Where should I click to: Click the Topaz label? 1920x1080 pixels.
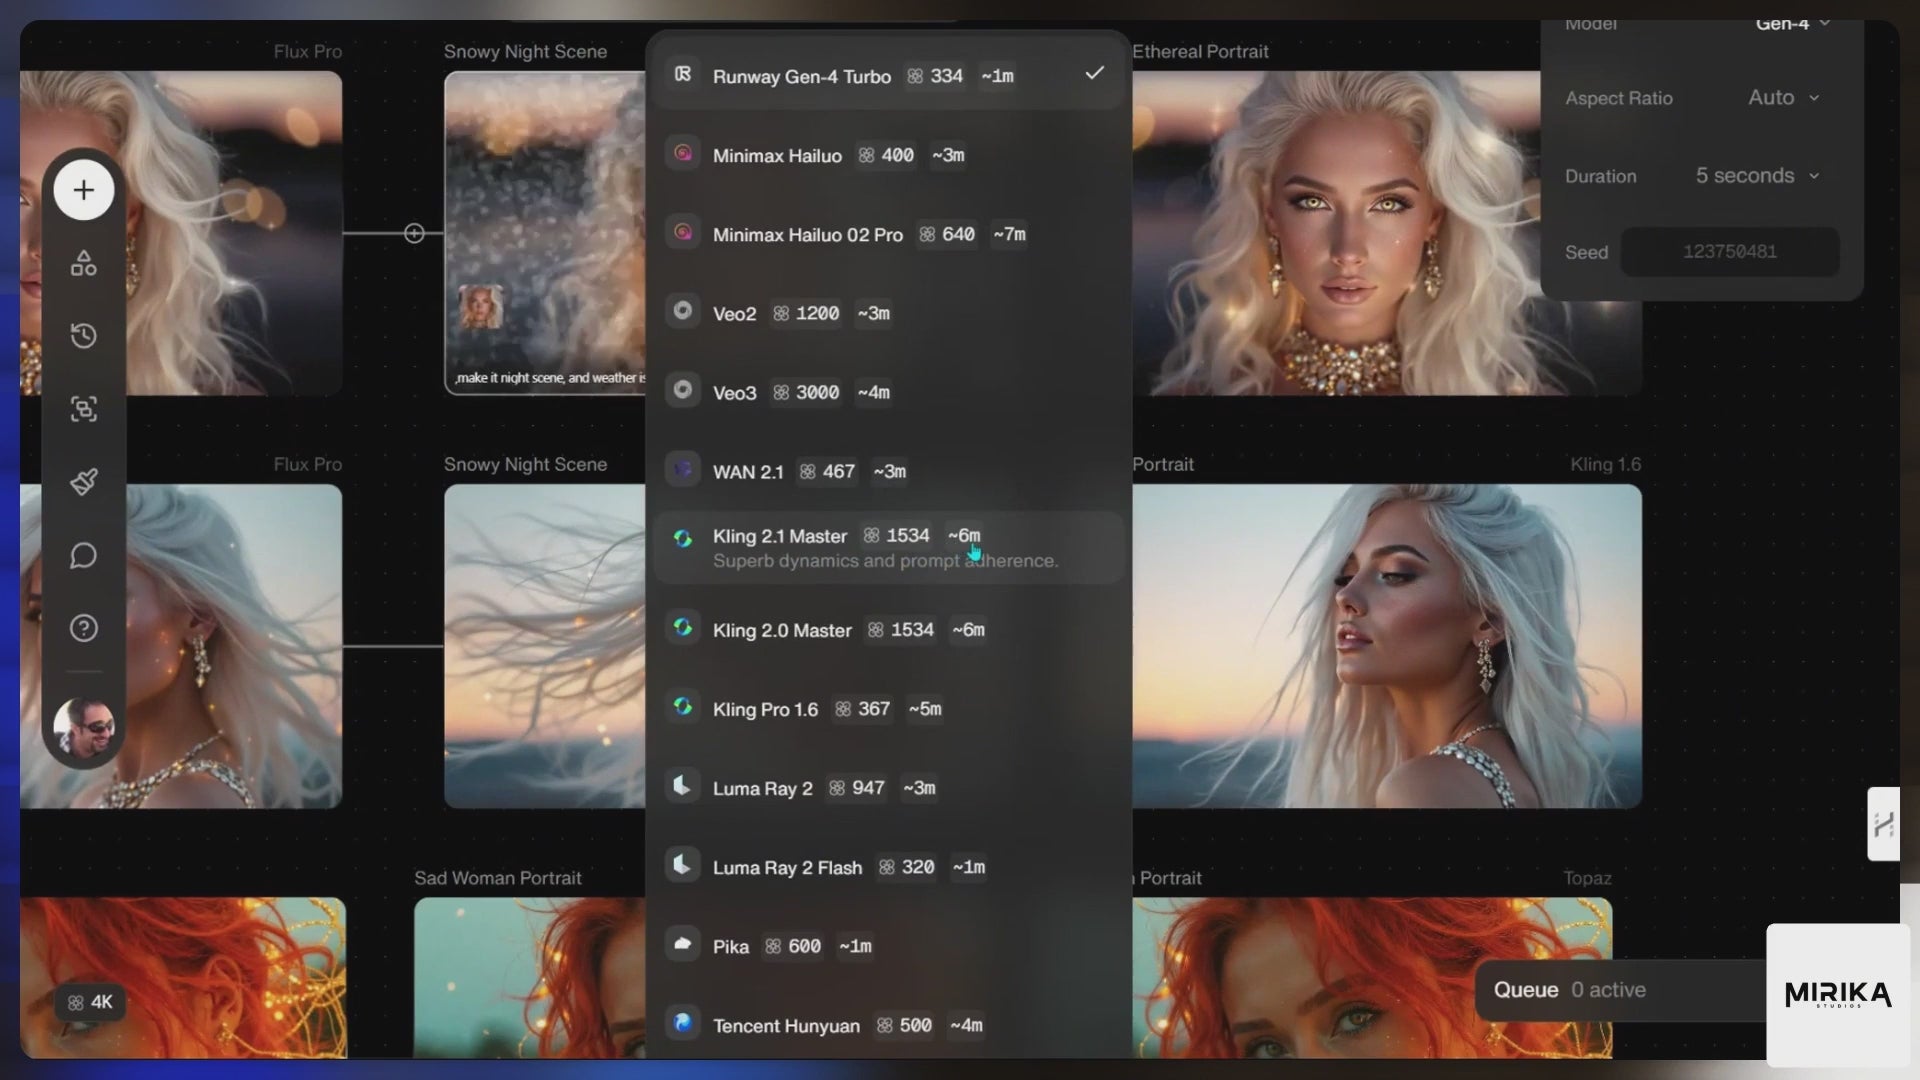(1587, 878)
